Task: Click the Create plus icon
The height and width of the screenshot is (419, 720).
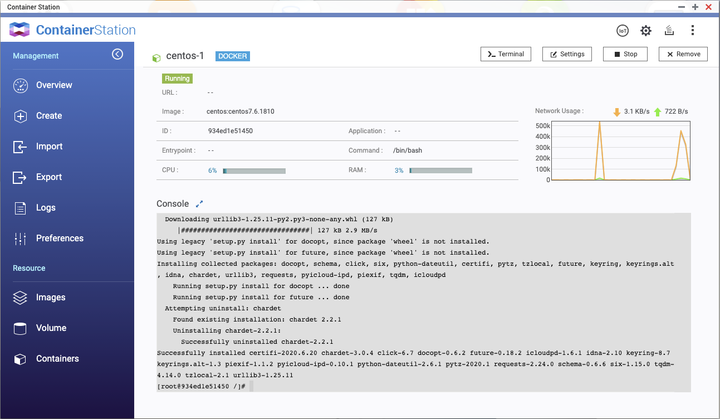Action: coord(20,116)
